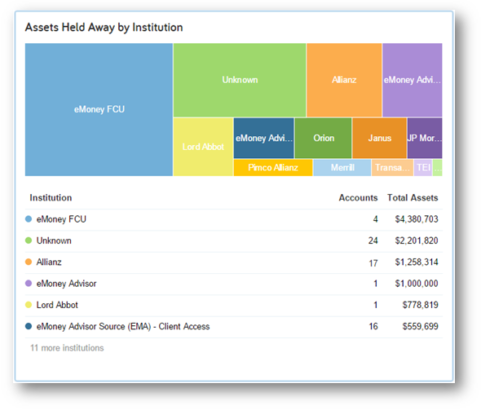Click the green dot beside Unknown

pyautogui.click(x=29, y=240)
